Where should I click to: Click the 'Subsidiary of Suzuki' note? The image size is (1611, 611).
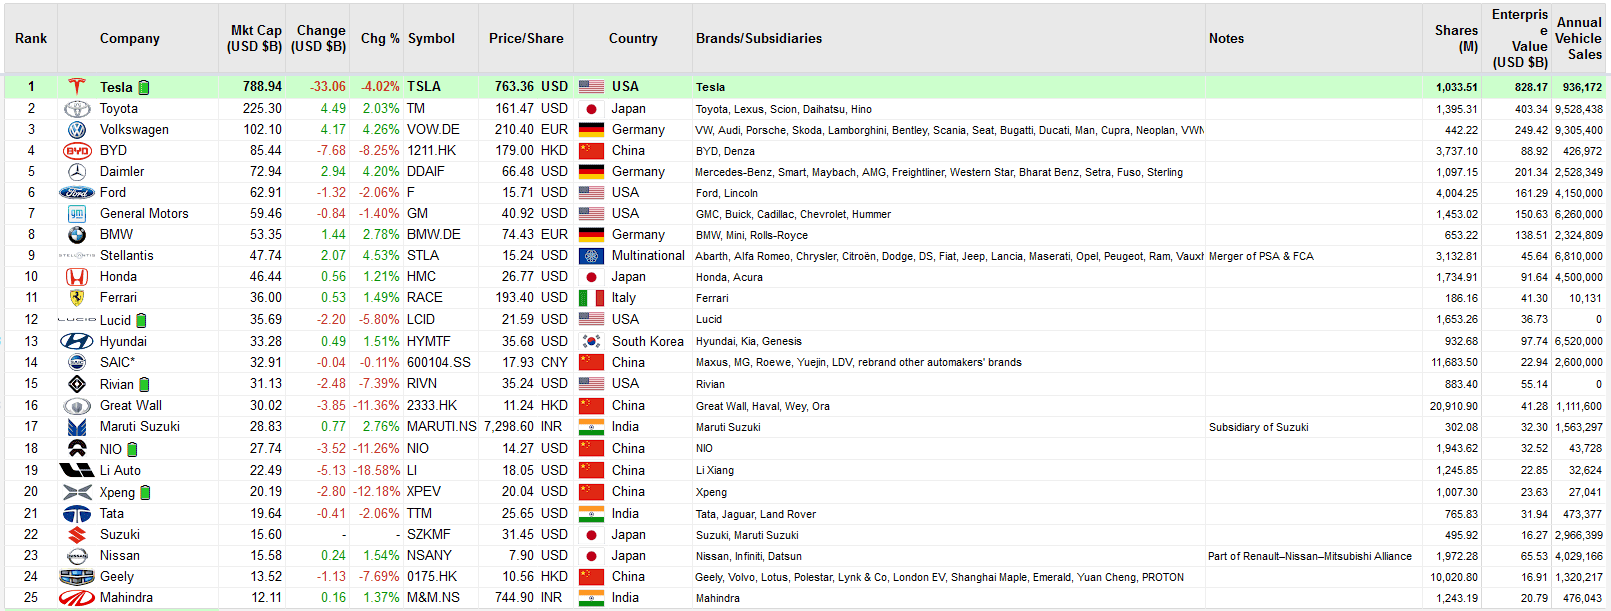tap(1259, 428)
